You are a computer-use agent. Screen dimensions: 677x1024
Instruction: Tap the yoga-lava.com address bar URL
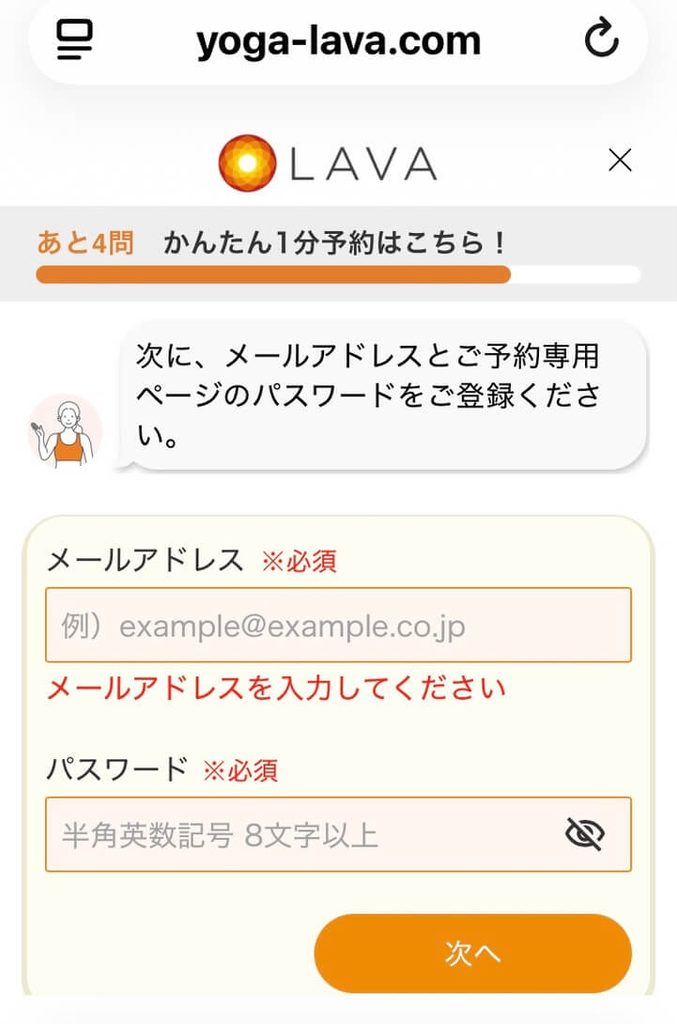(338, 40)
